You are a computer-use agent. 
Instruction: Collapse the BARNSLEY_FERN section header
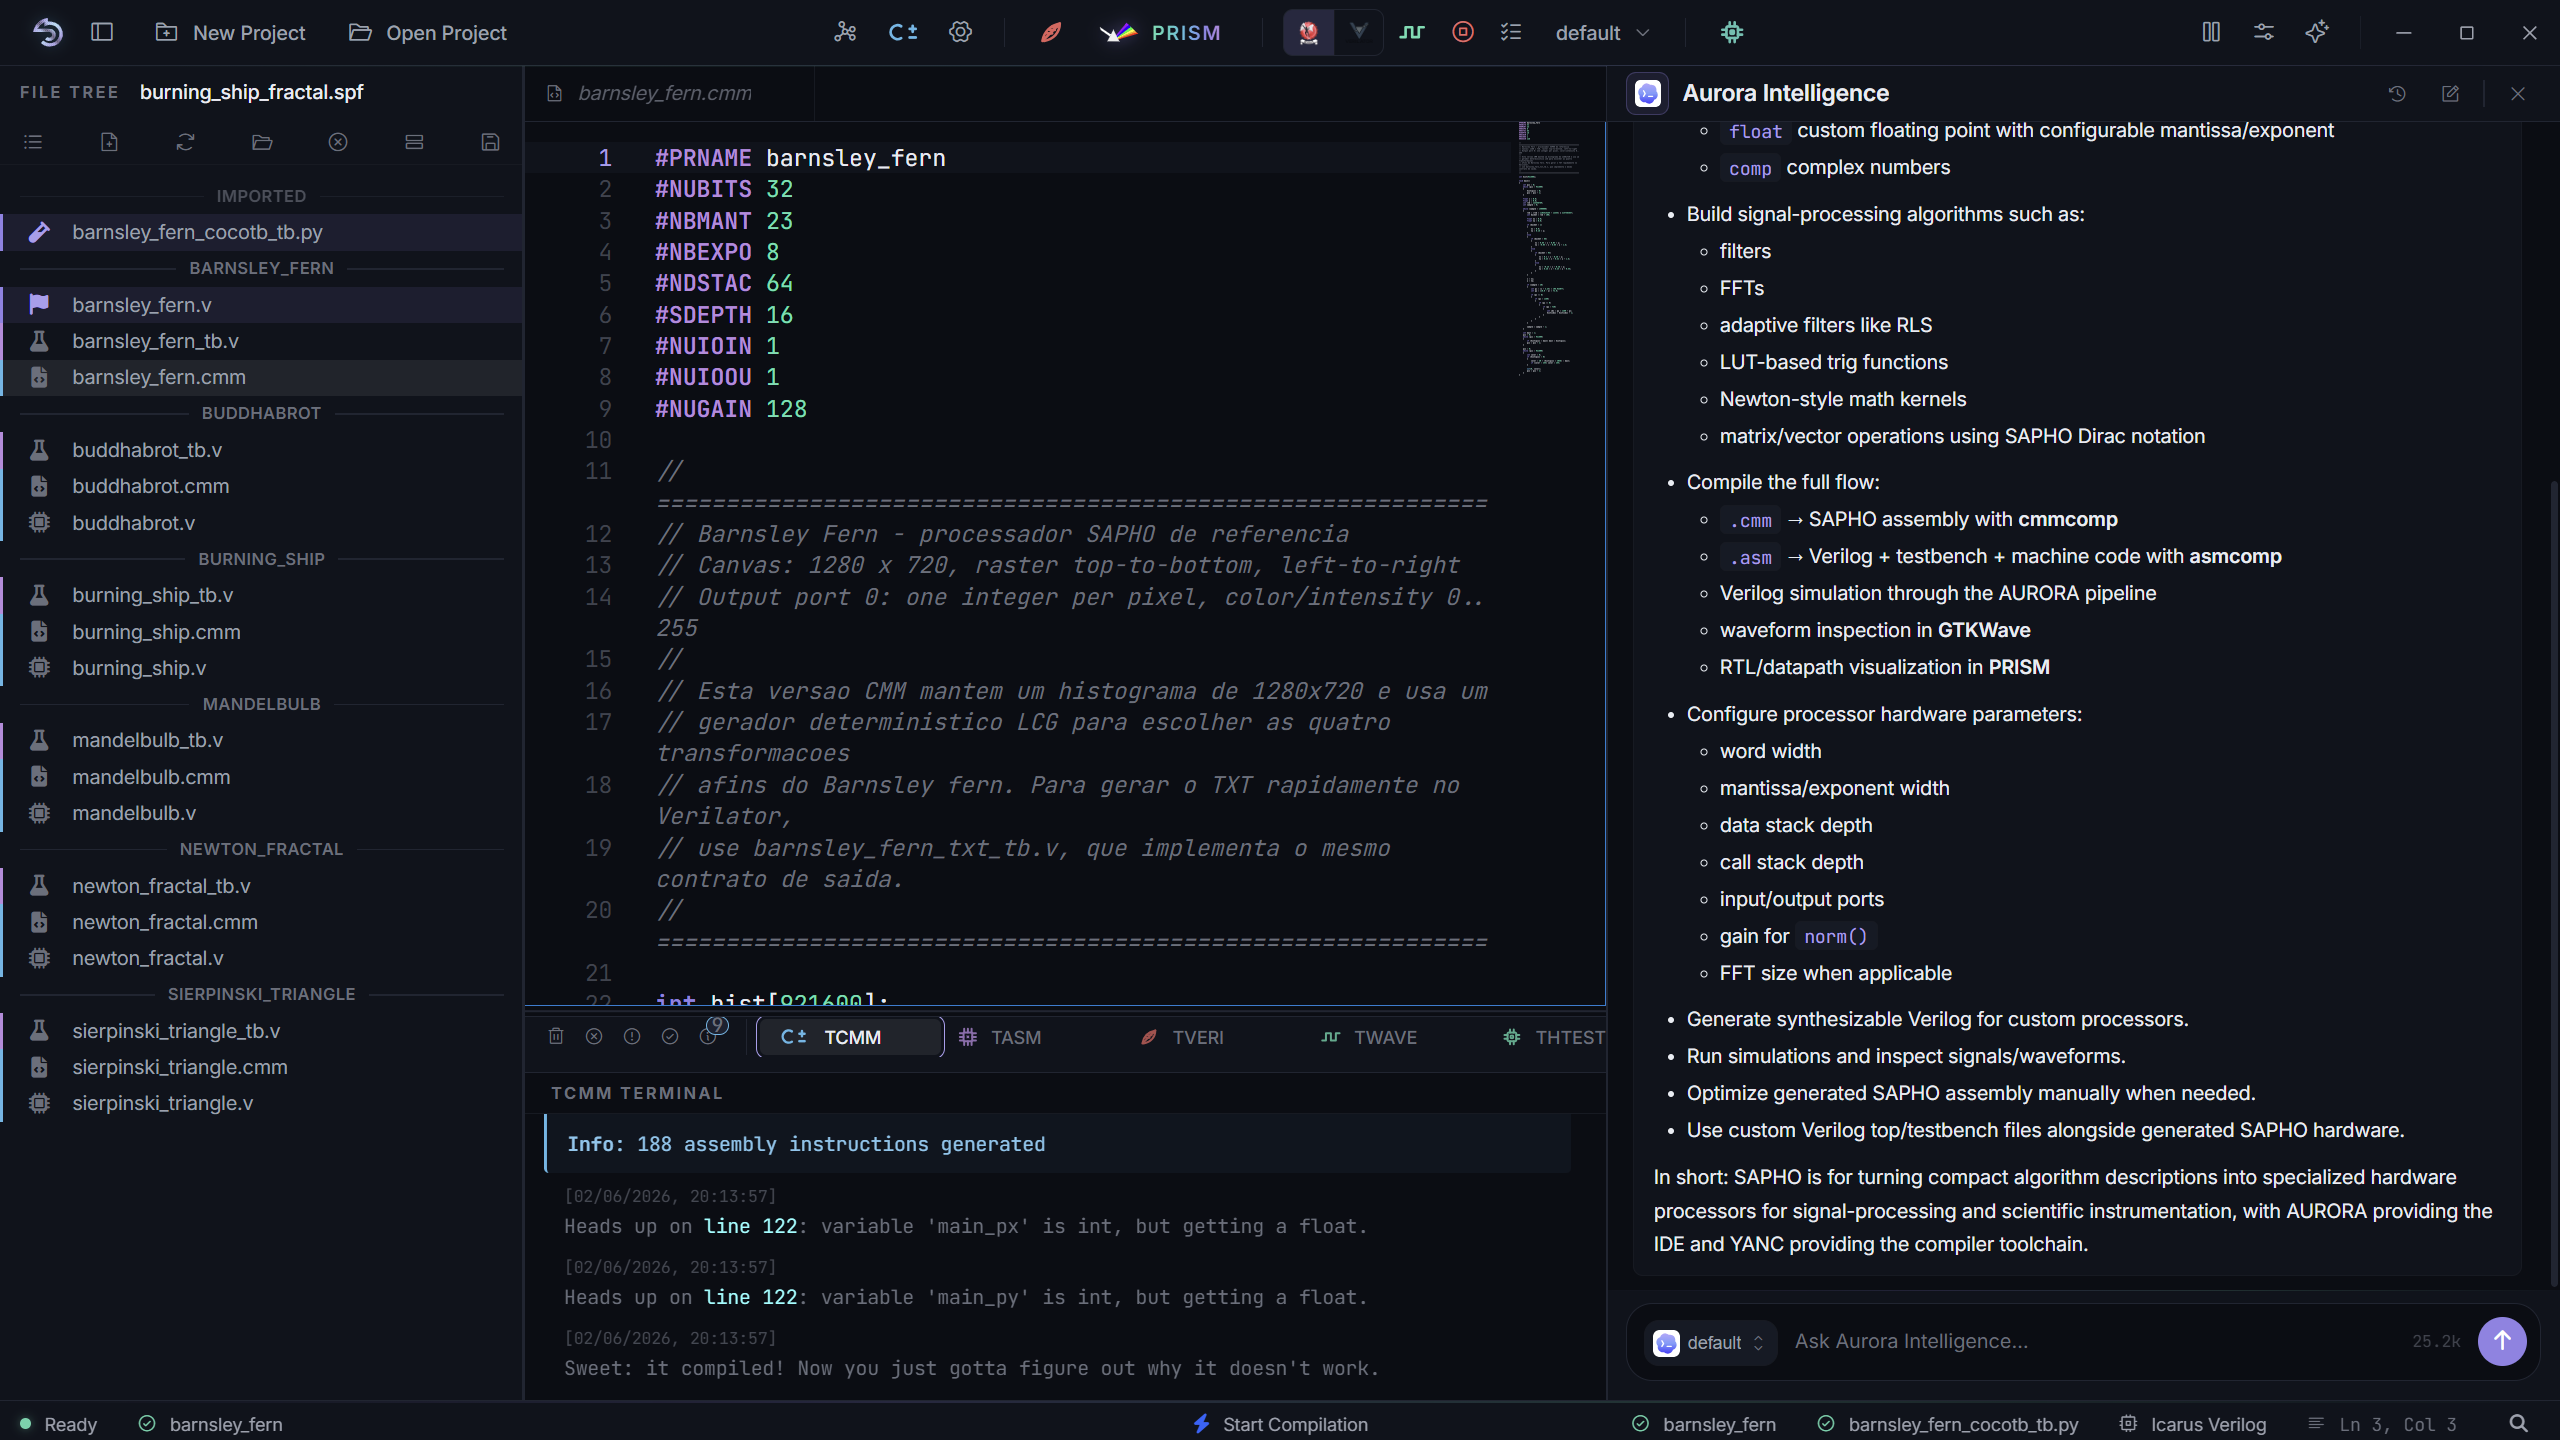point(261,268)
